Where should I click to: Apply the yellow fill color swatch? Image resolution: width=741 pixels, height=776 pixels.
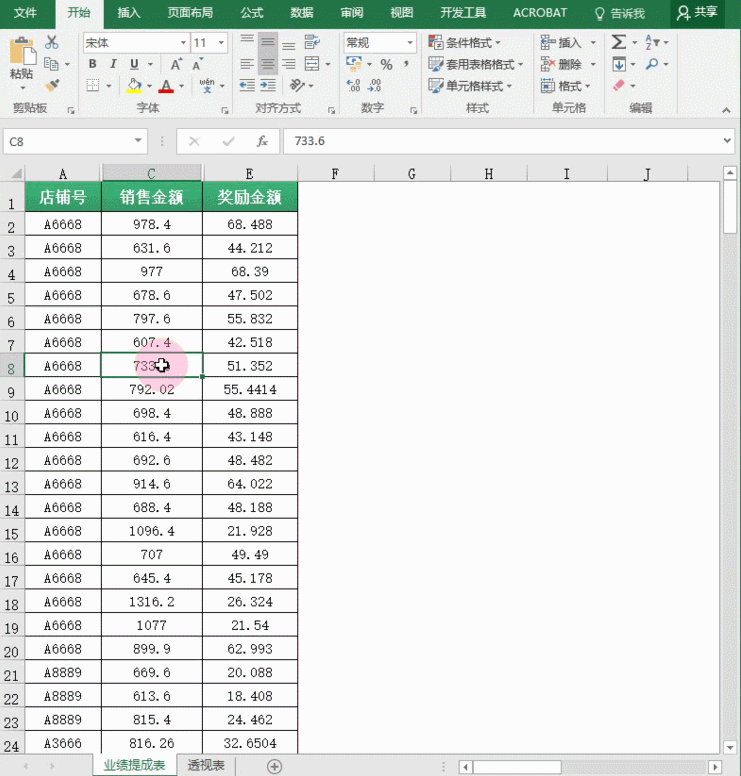point(134,86)
